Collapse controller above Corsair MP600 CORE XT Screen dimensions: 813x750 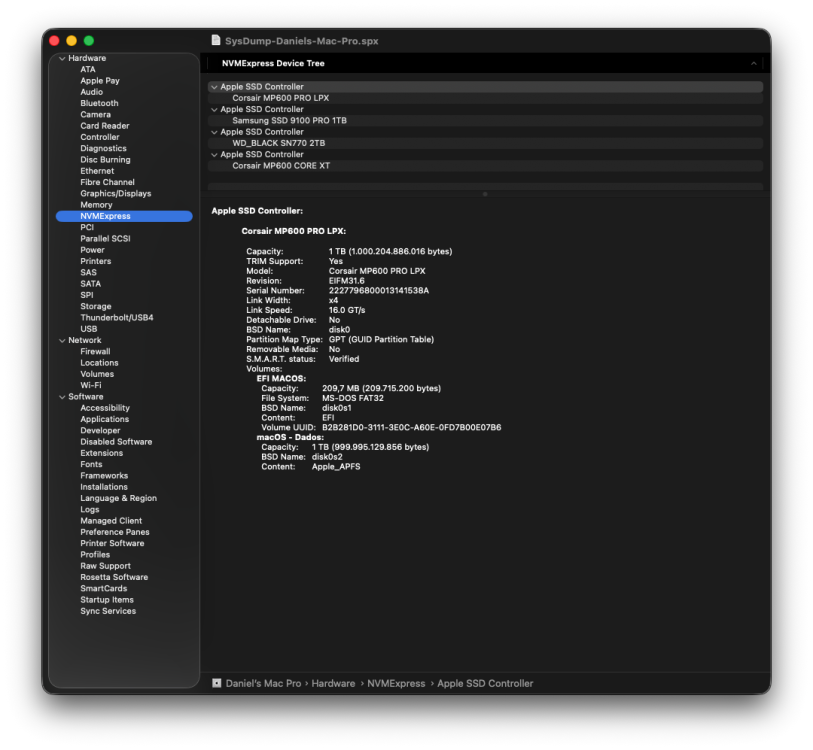(x=214, y=155)
